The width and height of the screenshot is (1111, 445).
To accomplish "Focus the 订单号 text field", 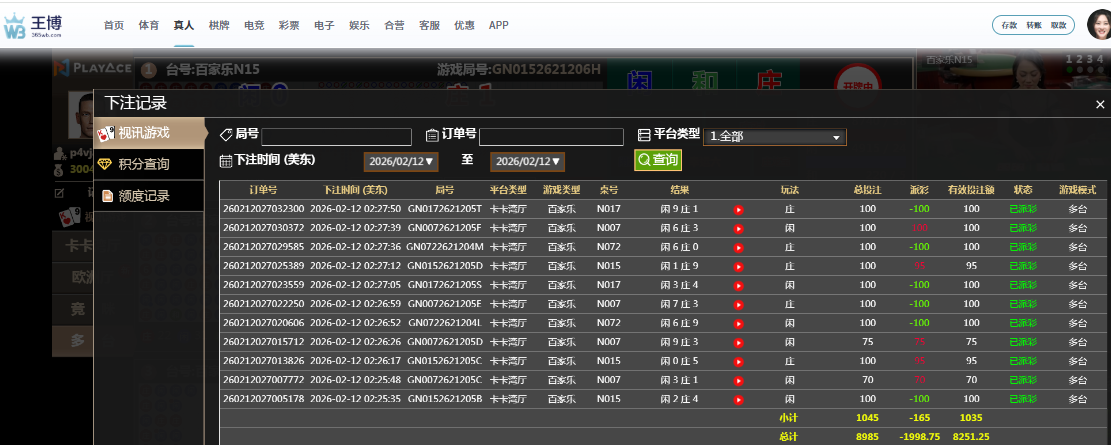I will [551, 137].
